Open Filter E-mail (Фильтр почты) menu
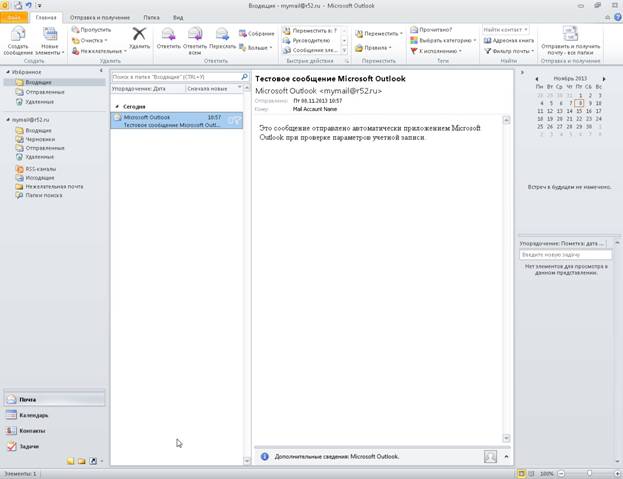Screen dimensions: 623x479 pos(509,51)
